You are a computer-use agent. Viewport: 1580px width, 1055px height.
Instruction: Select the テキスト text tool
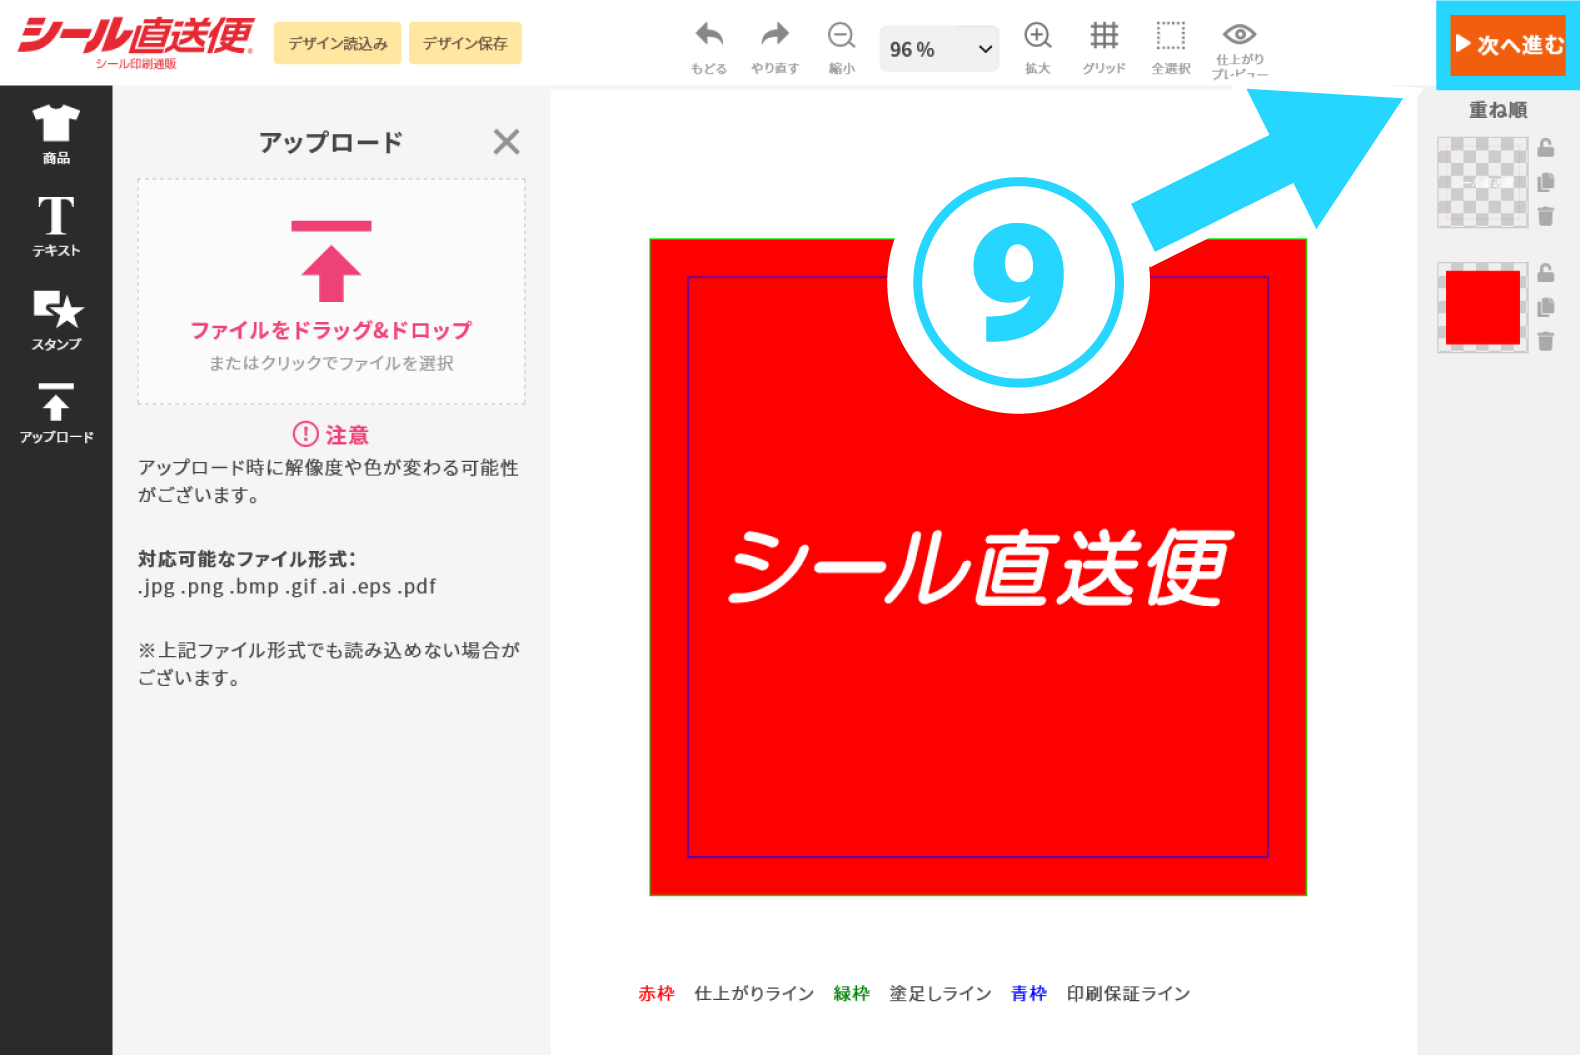tap(56, 227)
